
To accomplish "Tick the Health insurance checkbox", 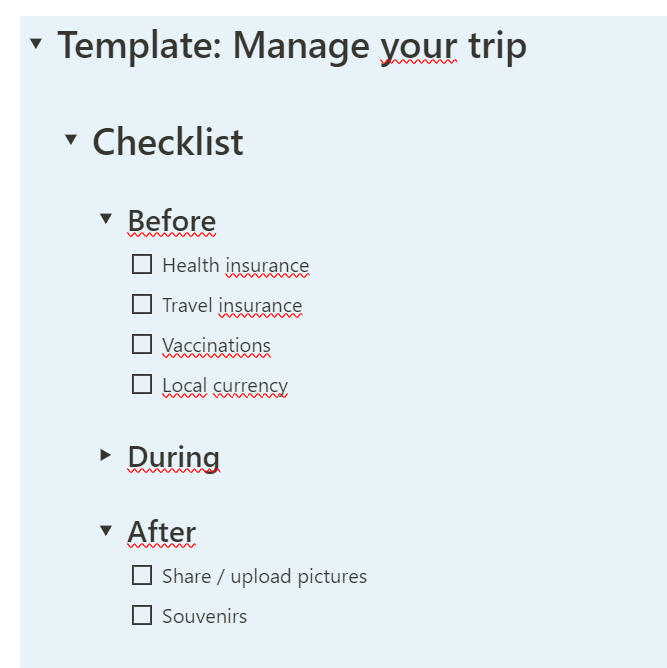I will (142, 265).
